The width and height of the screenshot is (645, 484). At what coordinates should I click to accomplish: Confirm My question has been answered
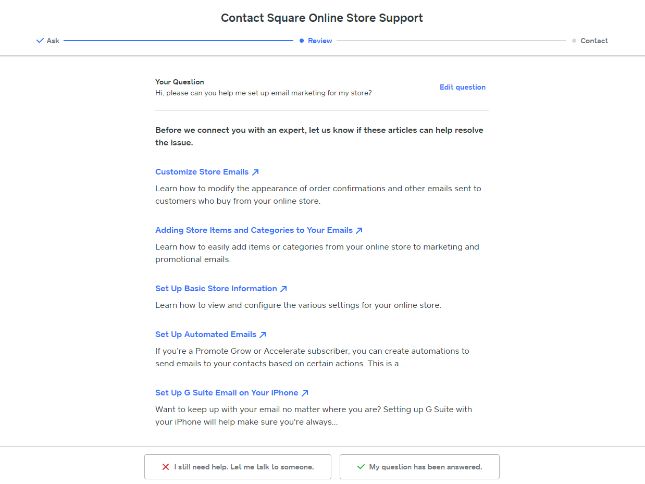(420, 467)
